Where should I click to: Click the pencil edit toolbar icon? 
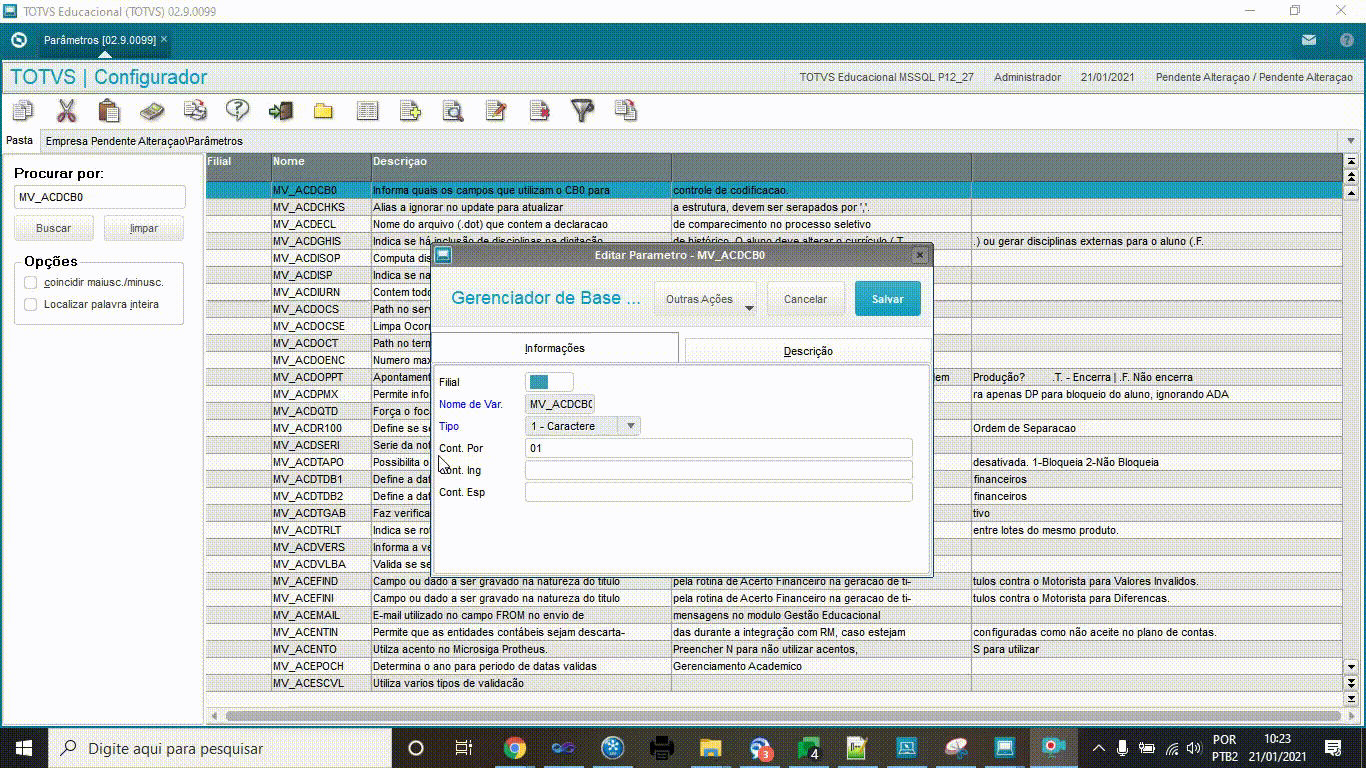[496, 110]
